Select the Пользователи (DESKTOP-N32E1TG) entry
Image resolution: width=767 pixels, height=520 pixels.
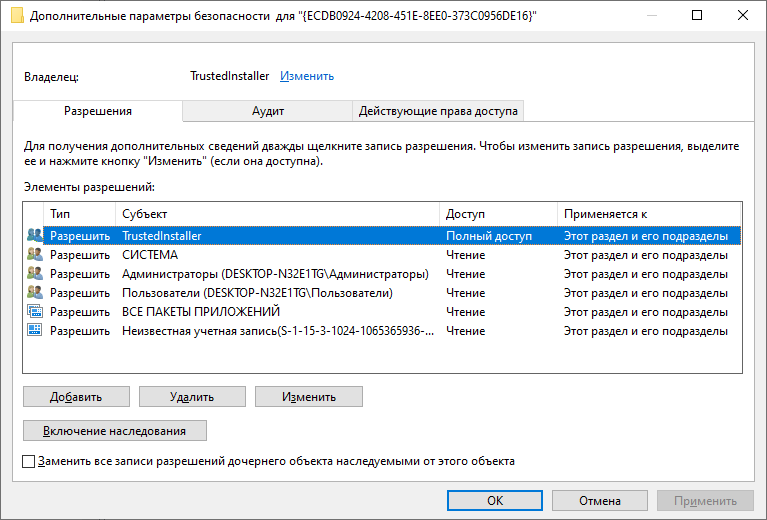382,293
